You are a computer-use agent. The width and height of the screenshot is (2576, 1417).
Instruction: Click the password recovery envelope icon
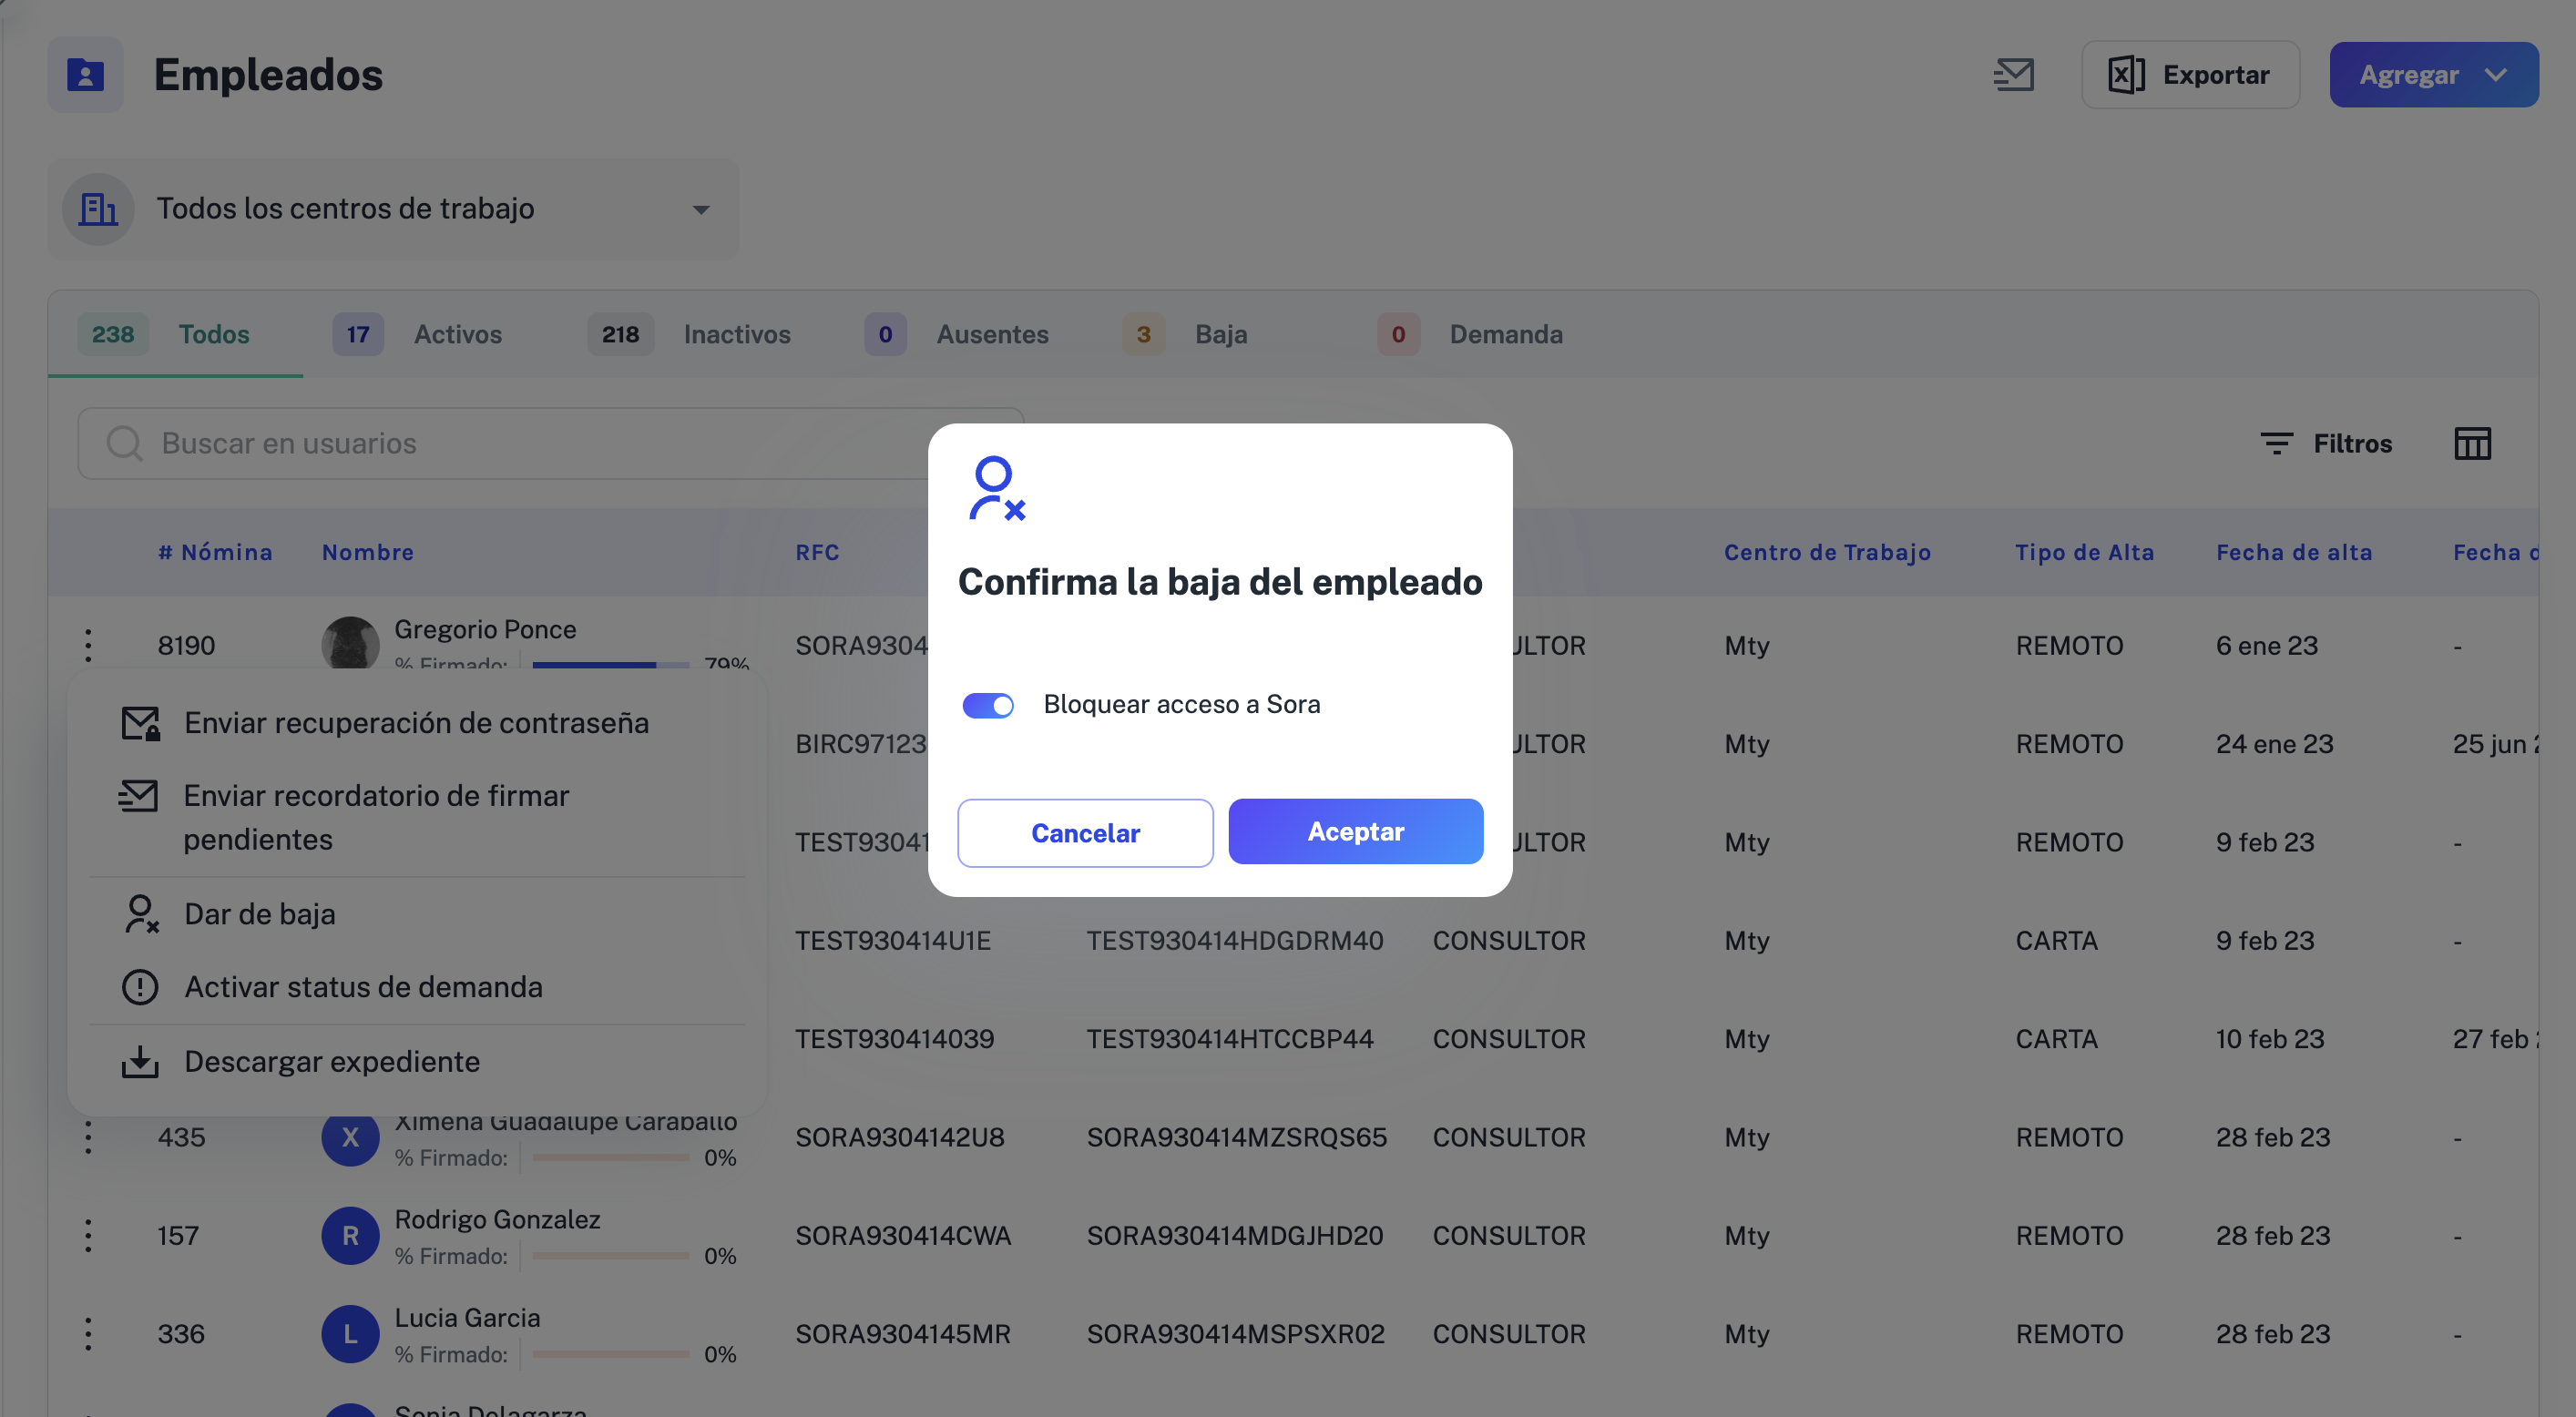point(140,723)
